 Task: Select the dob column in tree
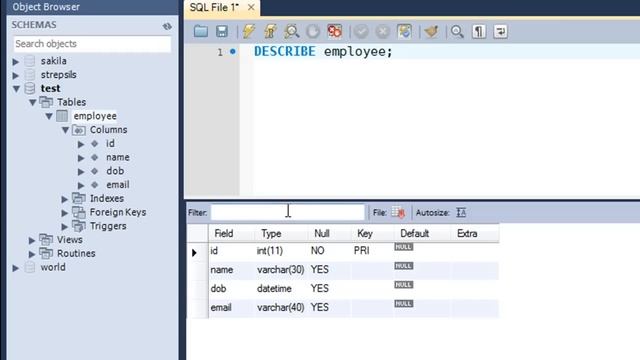[x=115, y=171]
